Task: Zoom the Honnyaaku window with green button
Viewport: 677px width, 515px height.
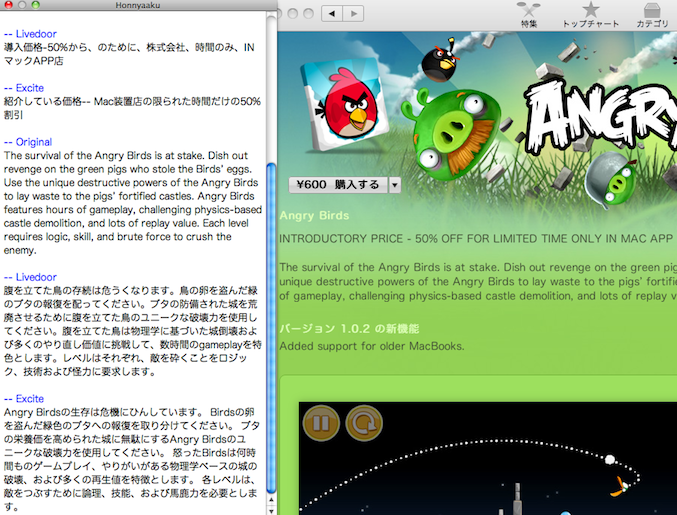Action: 35,5
